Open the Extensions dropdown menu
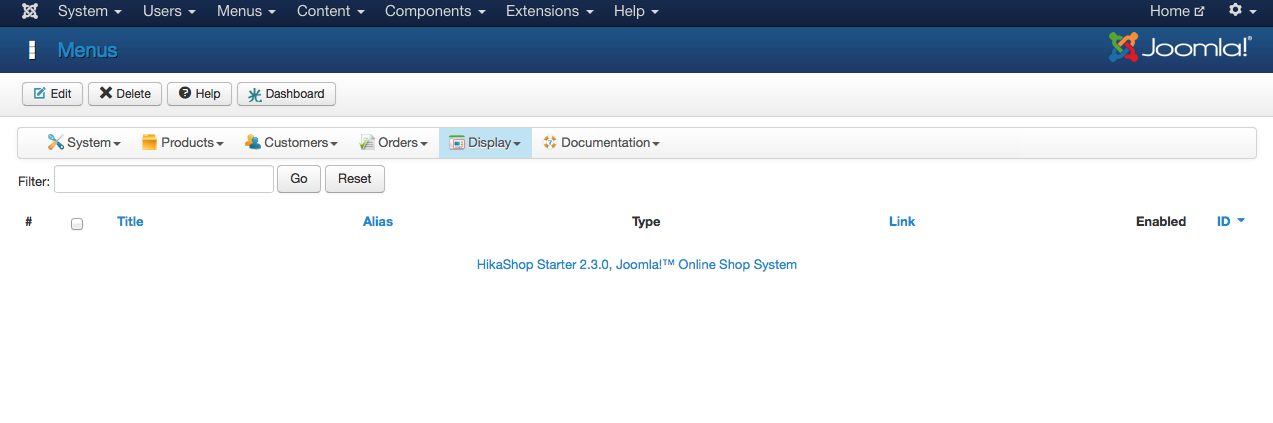The width and height of the screenshot is (1273, 423). click(x=549, y=12)
